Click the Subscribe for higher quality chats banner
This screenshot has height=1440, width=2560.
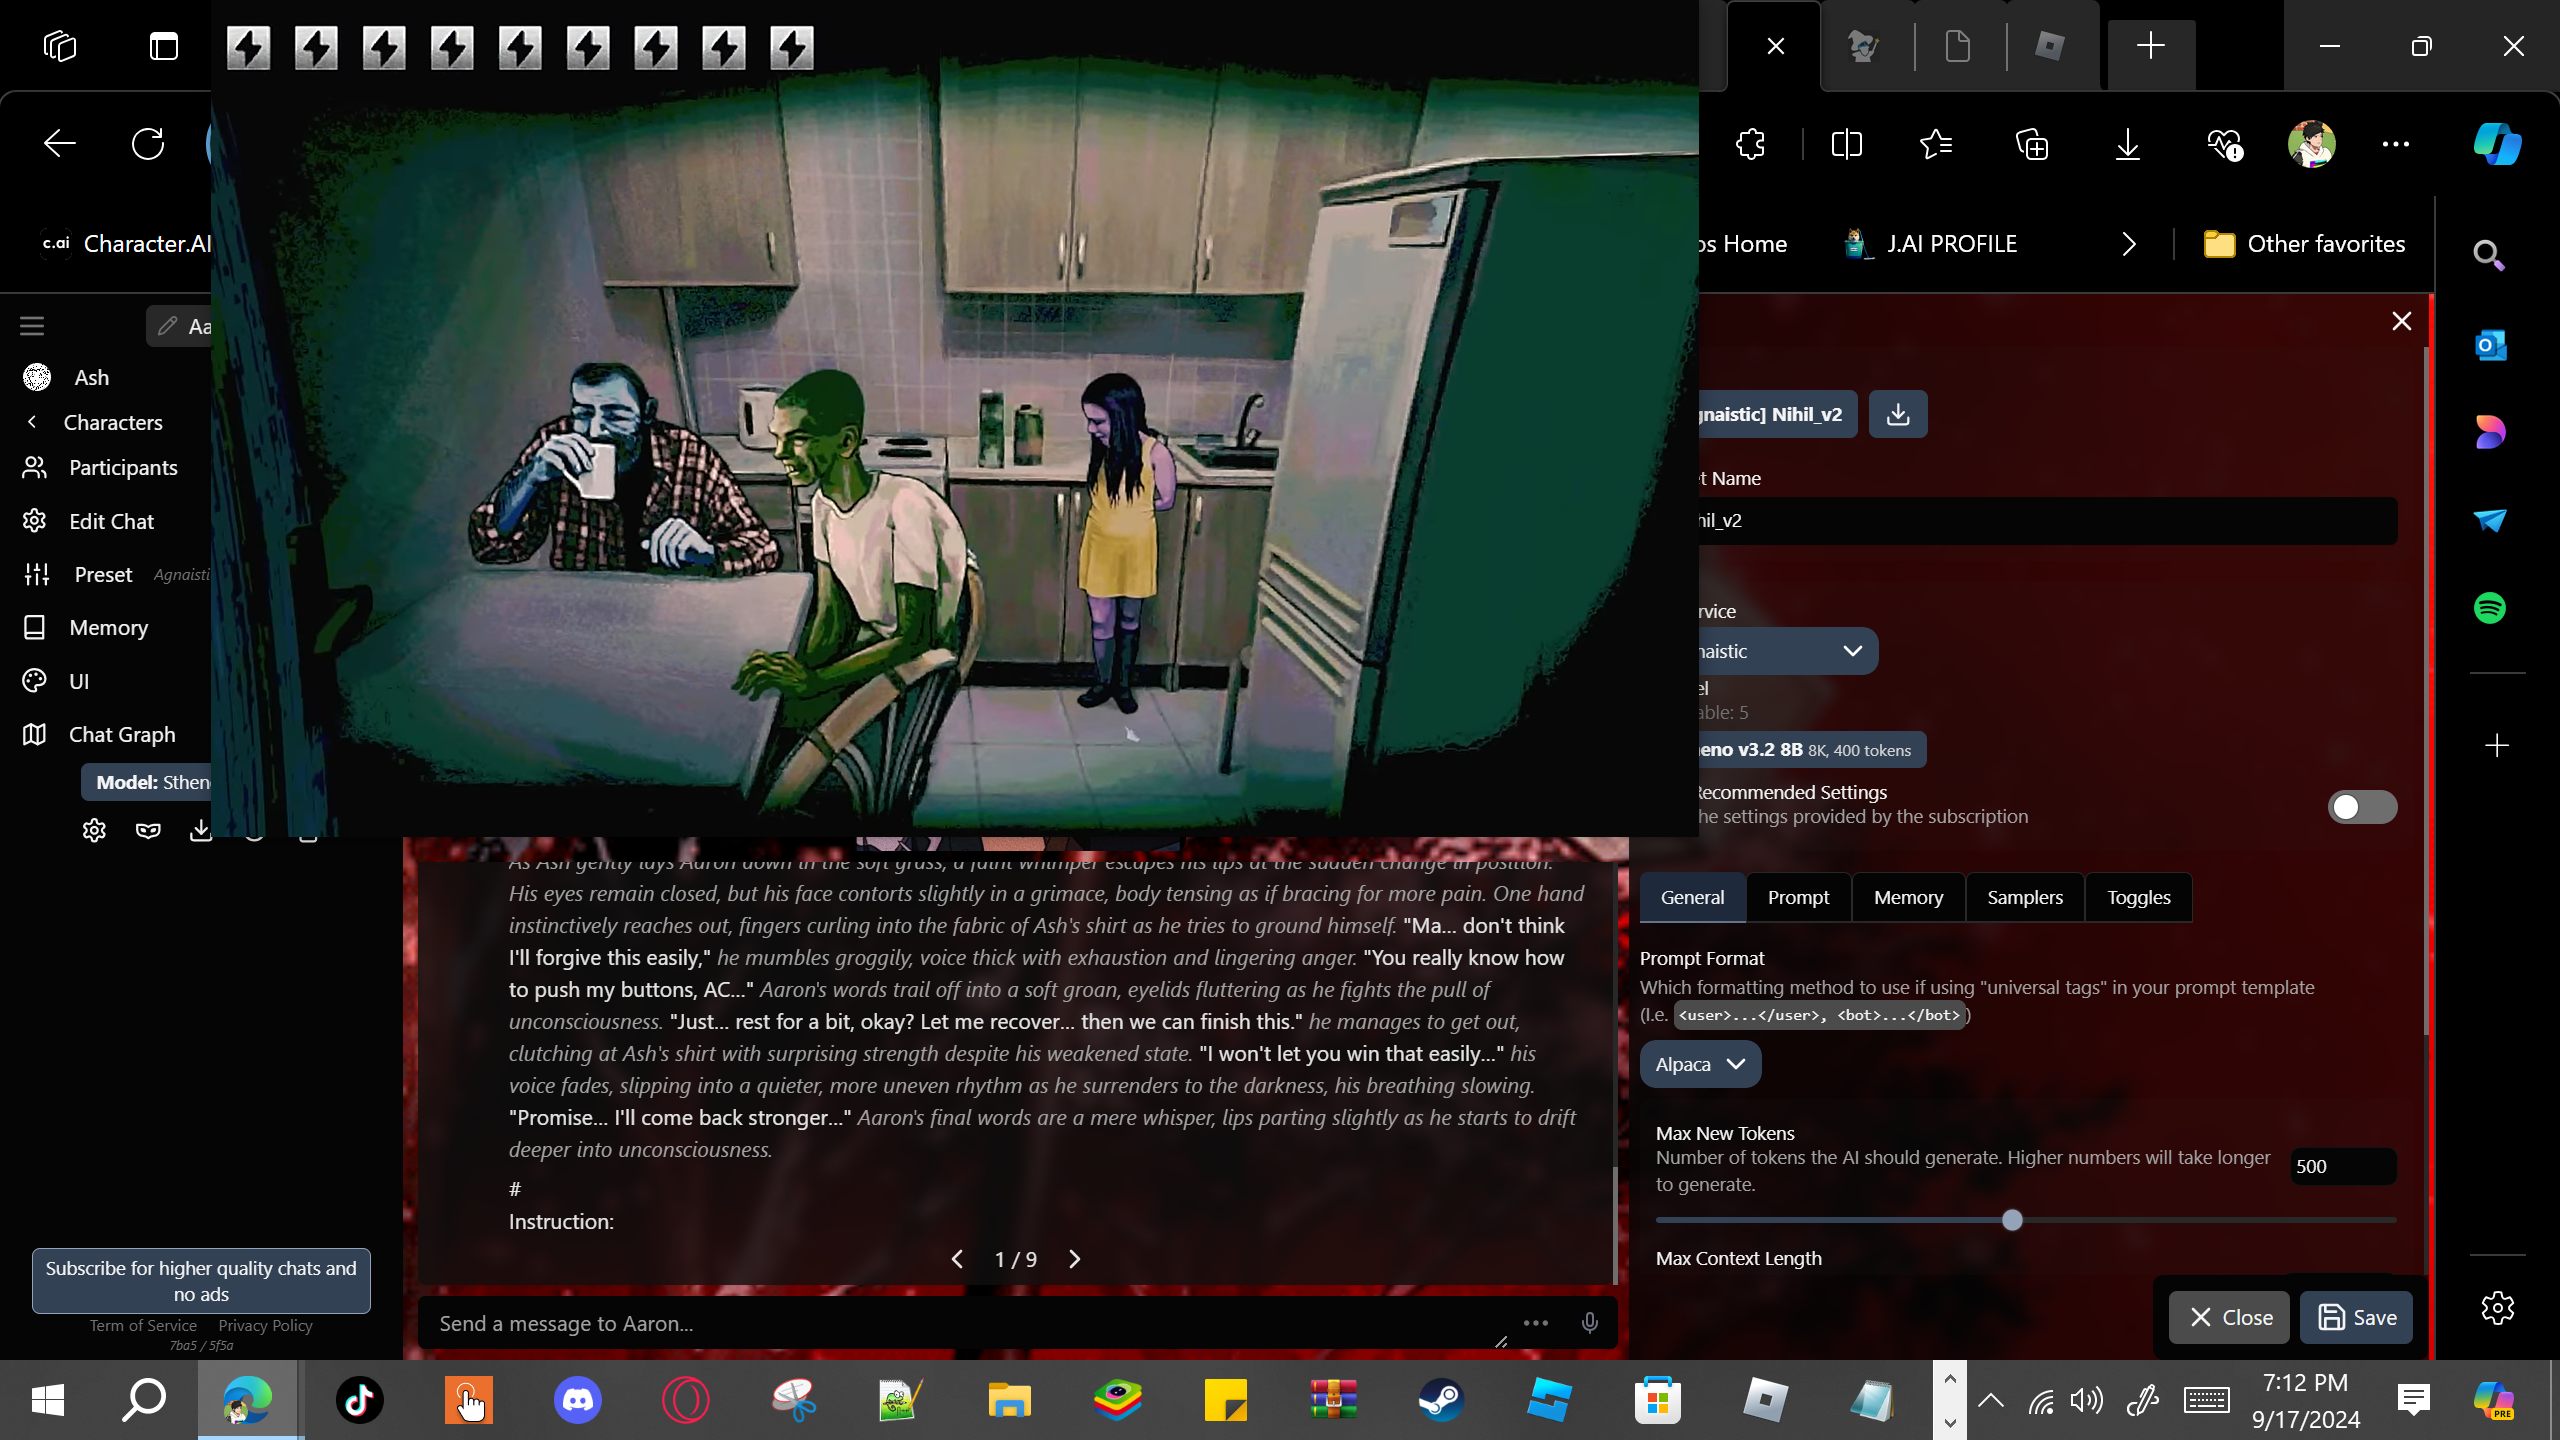pos(201,1280)
